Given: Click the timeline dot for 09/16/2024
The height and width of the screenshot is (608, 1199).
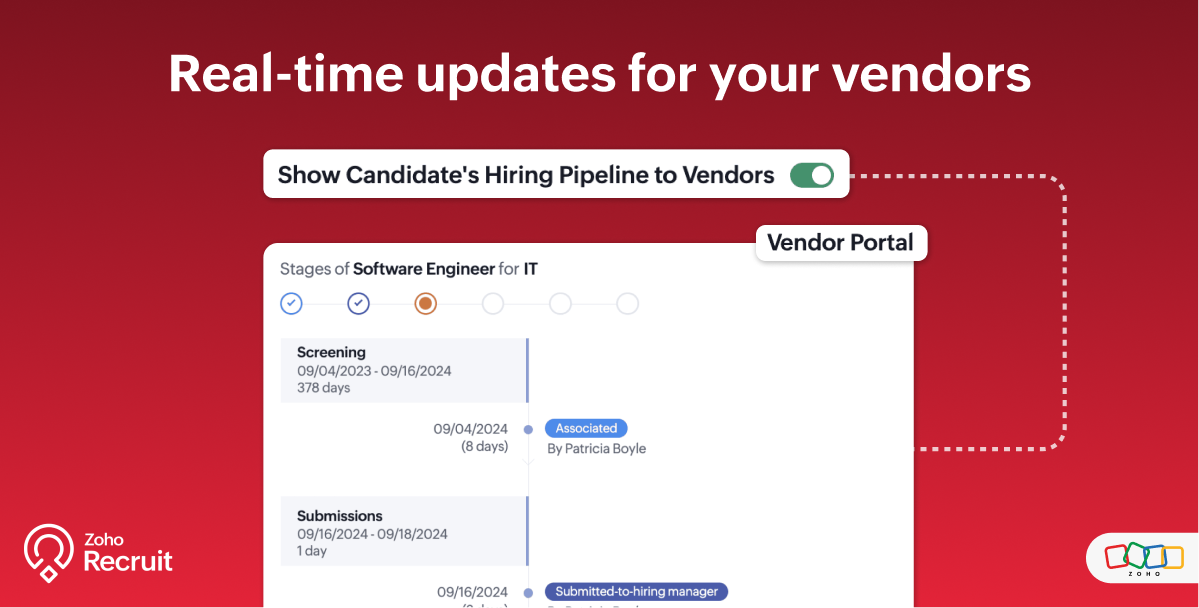Looking at the screenshot, I should 528,592.
